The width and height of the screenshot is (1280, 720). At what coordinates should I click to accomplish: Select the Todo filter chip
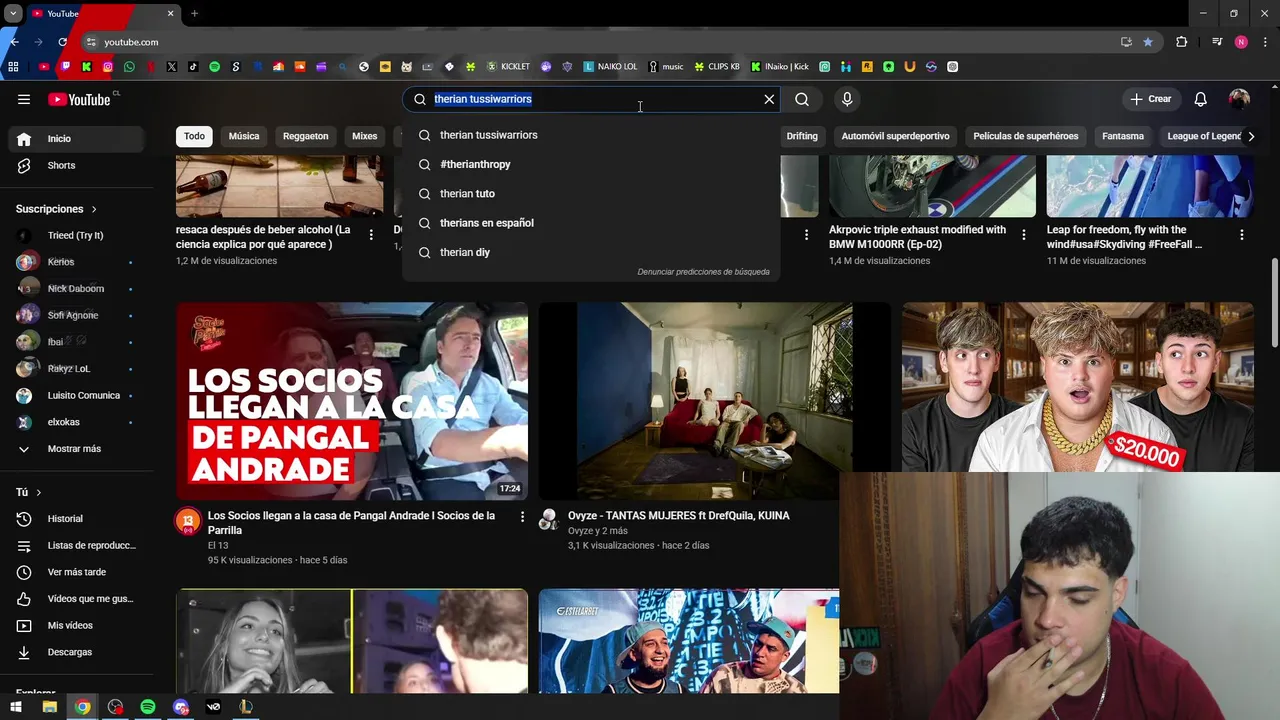[x=194, y=136]
